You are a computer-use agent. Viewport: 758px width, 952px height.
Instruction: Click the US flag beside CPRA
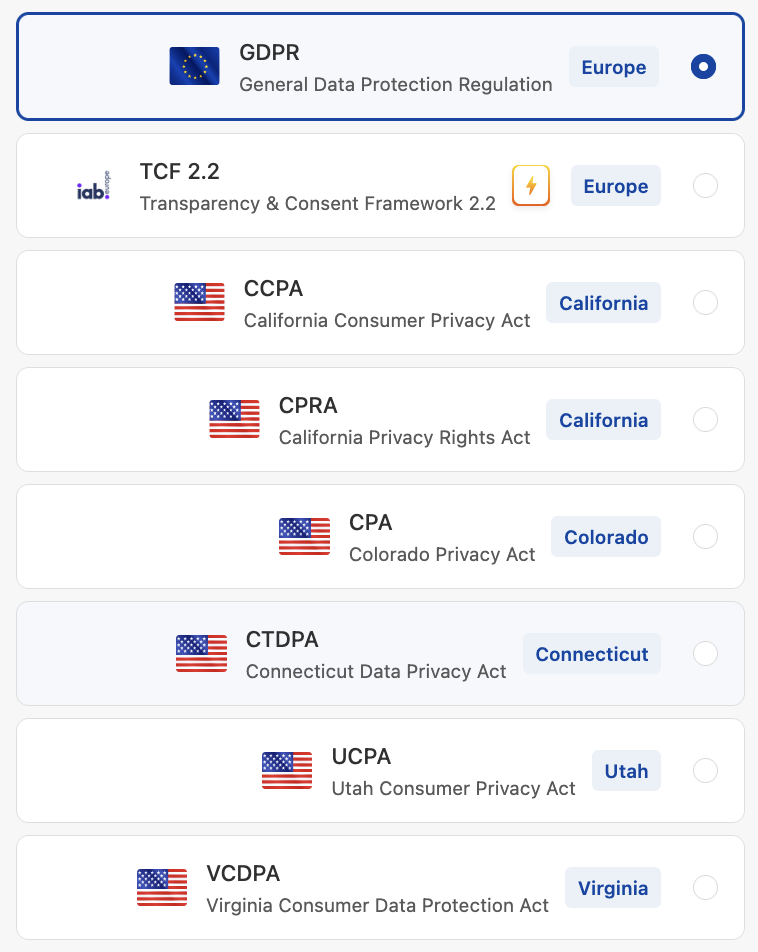[234, 419]
